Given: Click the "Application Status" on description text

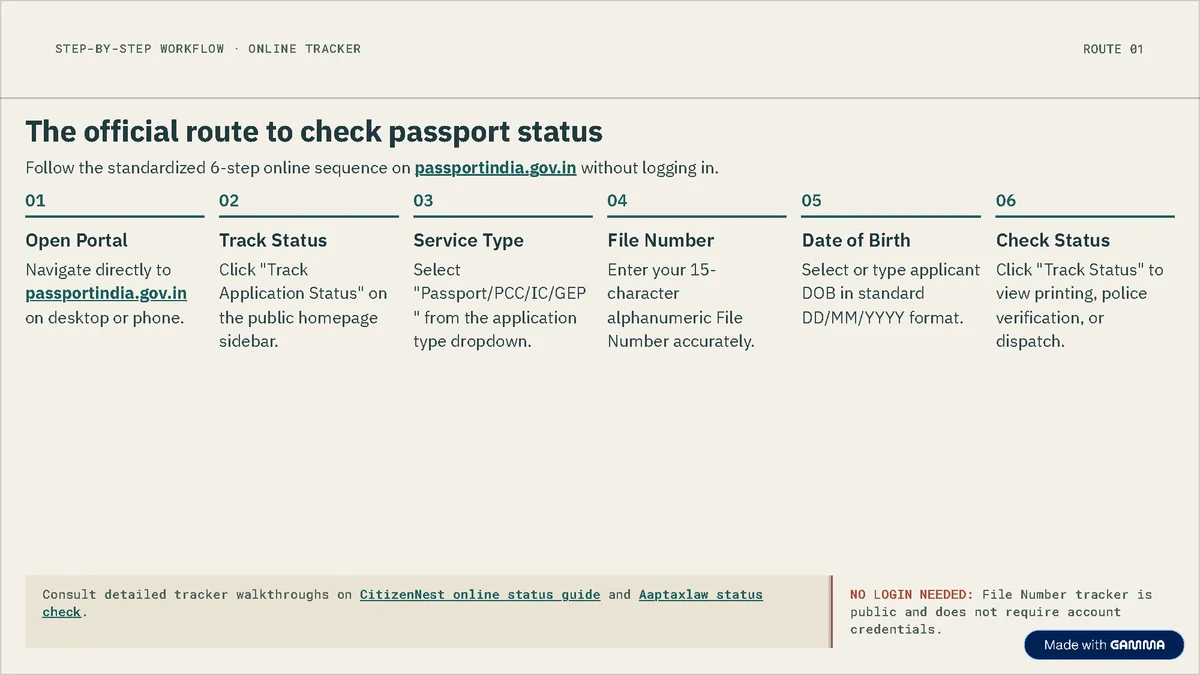Looking at the screenshot, I should click(303, 293).
